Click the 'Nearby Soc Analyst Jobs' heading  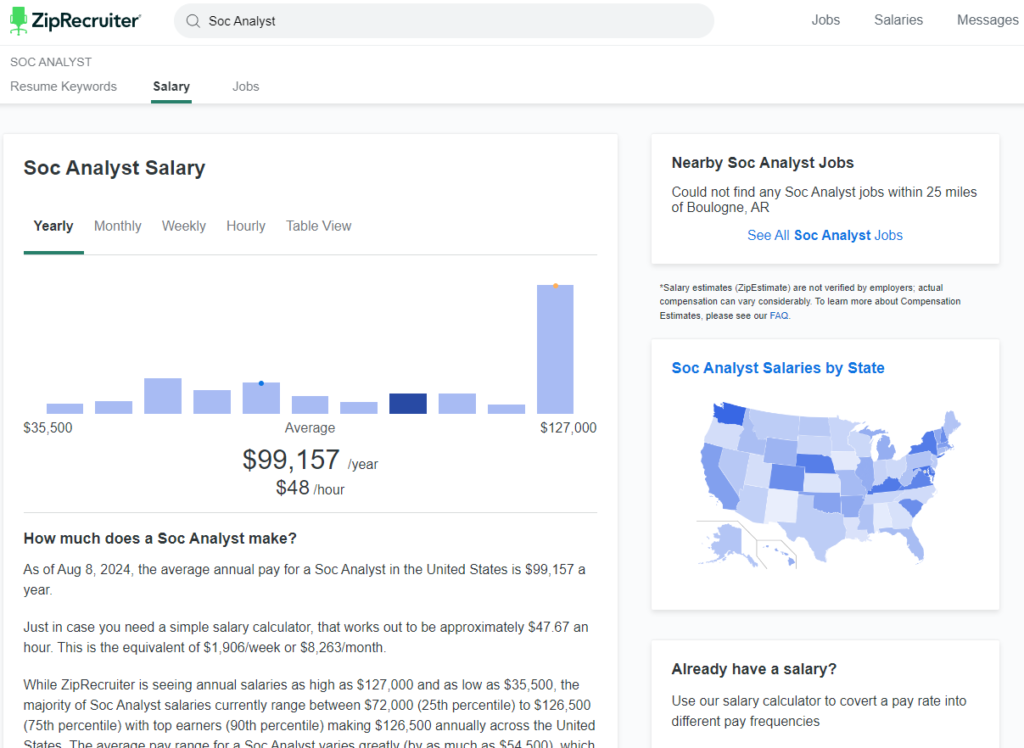762,163
